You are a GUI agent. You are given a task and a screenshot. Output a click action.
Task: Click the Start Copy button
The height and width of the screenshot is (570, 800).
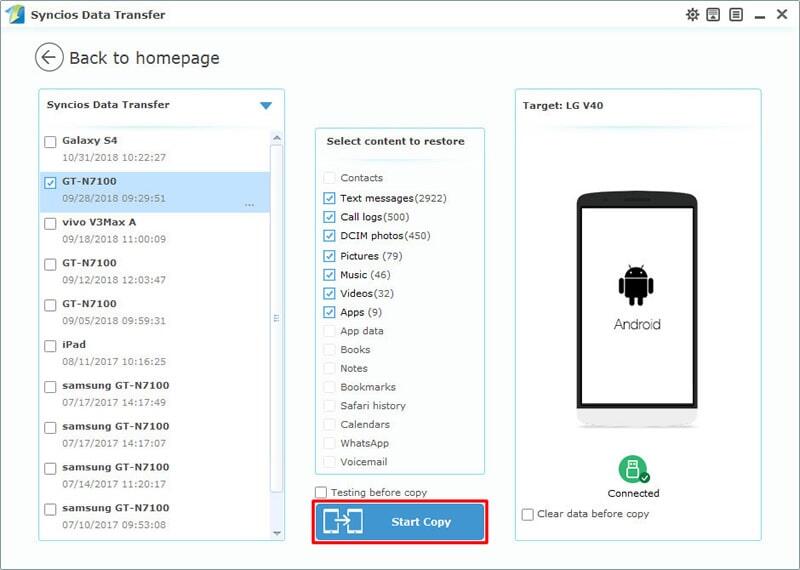[400, 522]
